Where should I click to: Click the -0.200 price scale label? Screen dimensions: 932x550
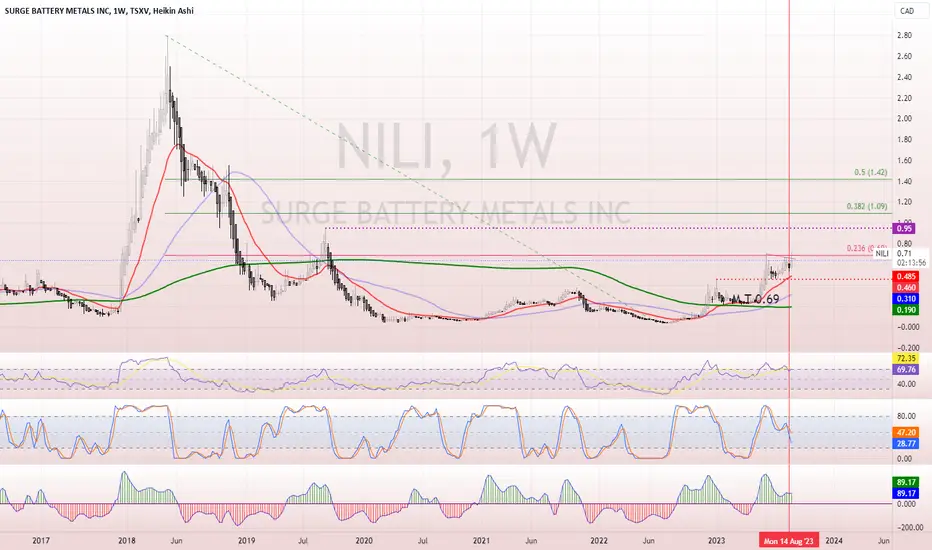[907, 348]
